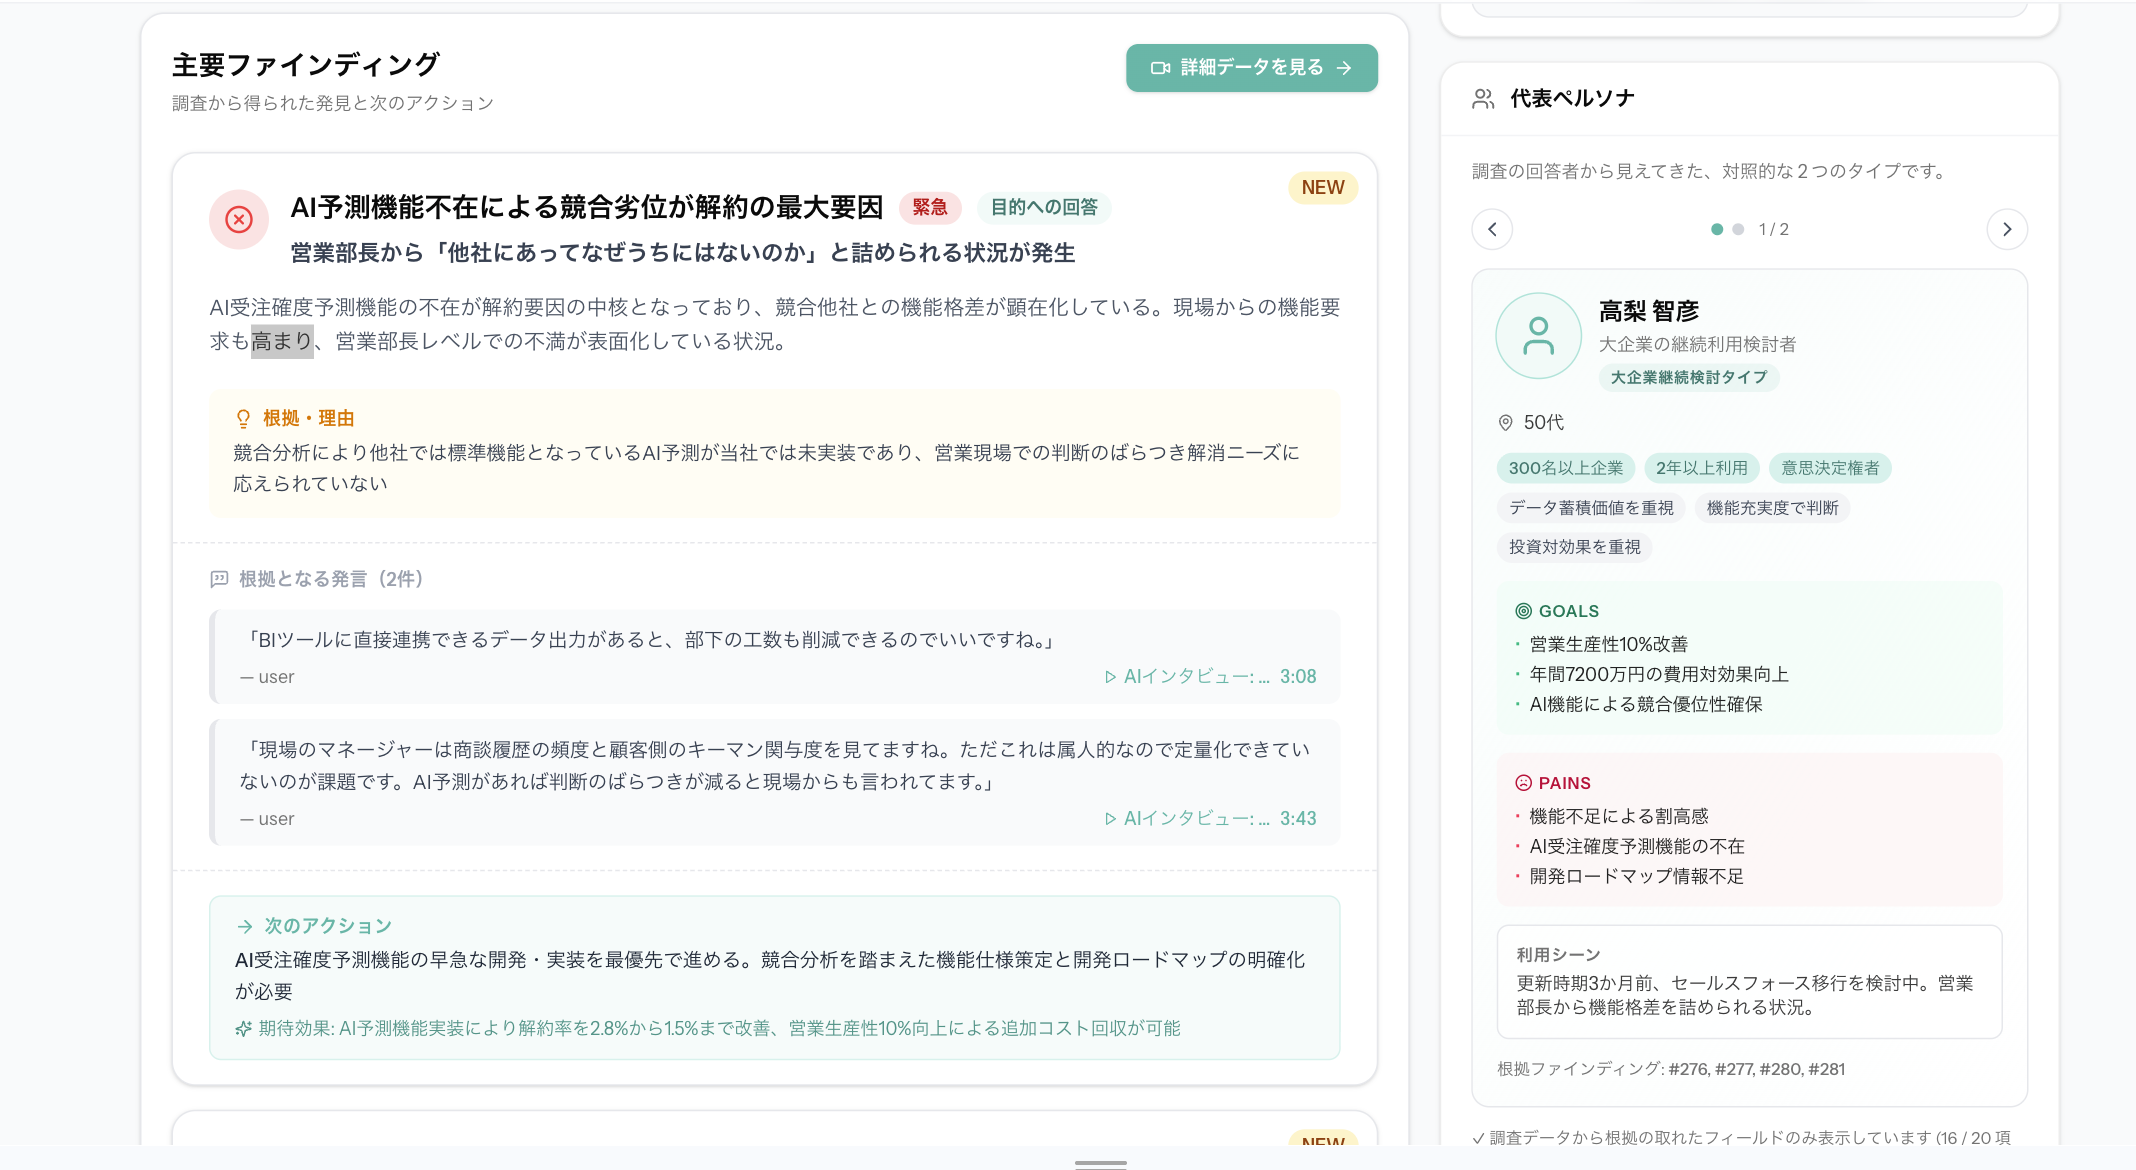Click the speech bubble icon by 根拠となる発言
This screenshot has height=1170, width=2136.
tap(219, 579)
